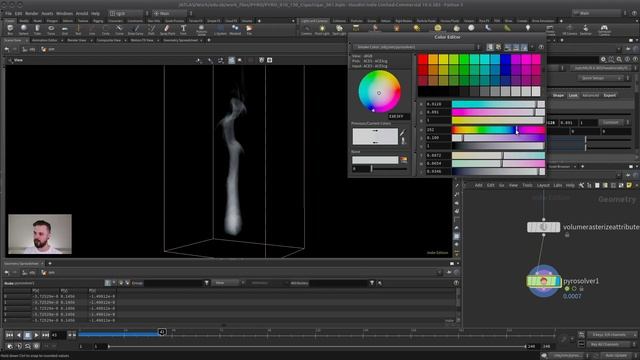Open the keys and channels dropdown
This screenshot has width=640, height=360.
pyautogui.click(x=611, y=335)
